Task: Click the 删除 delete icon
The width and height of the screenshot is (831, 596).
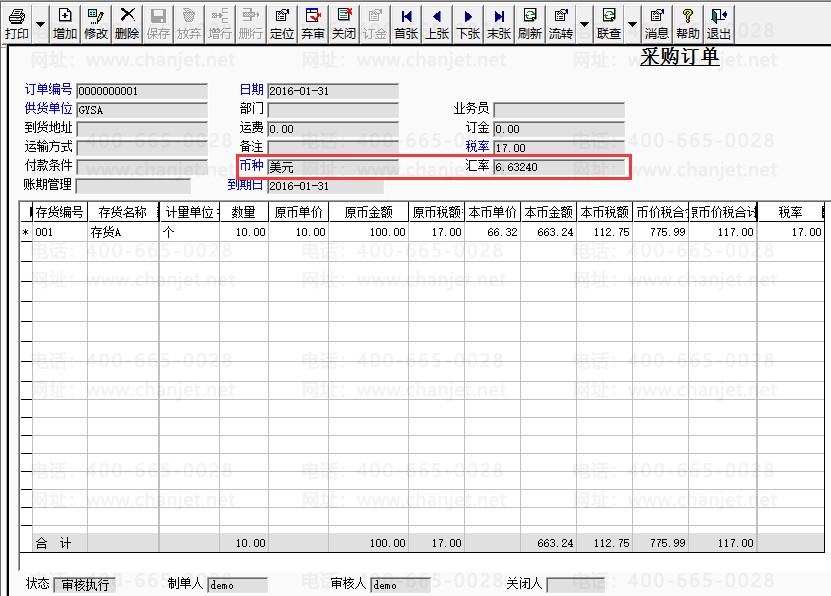Action: (127, 22)
